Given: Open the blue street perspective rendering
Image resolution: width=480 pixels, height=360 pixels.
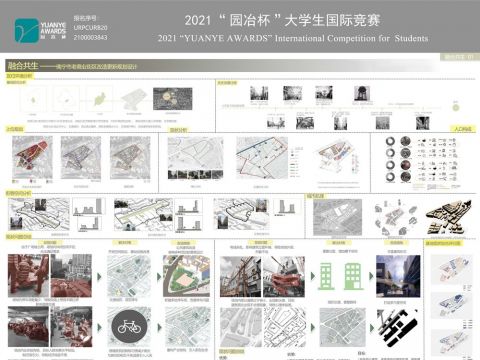Looking at the screenshot, I should 398,276.
